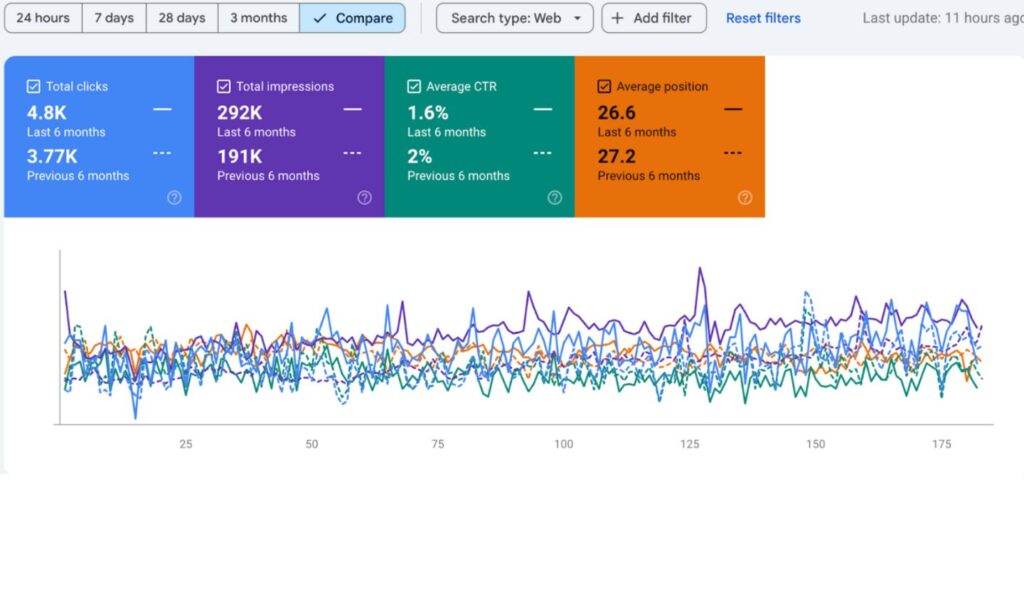
Task: Disable the Average CTR checkbox
Action: (x=413, y=87)
